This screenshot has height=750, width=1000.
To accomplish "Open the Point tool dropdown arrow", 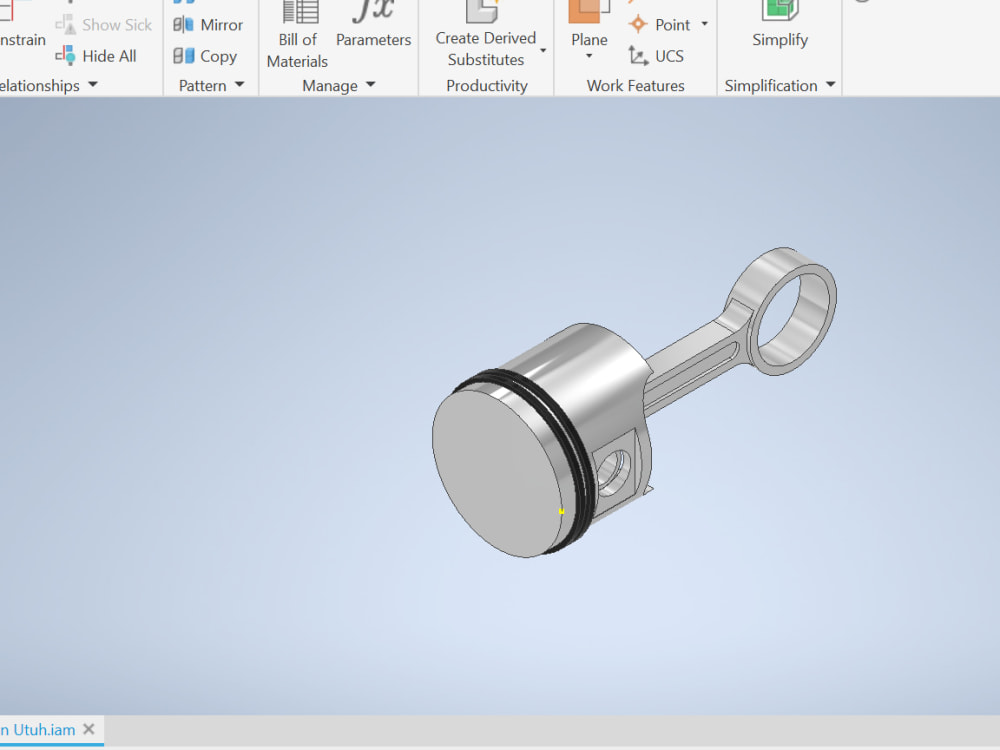I will pos(703,24).
